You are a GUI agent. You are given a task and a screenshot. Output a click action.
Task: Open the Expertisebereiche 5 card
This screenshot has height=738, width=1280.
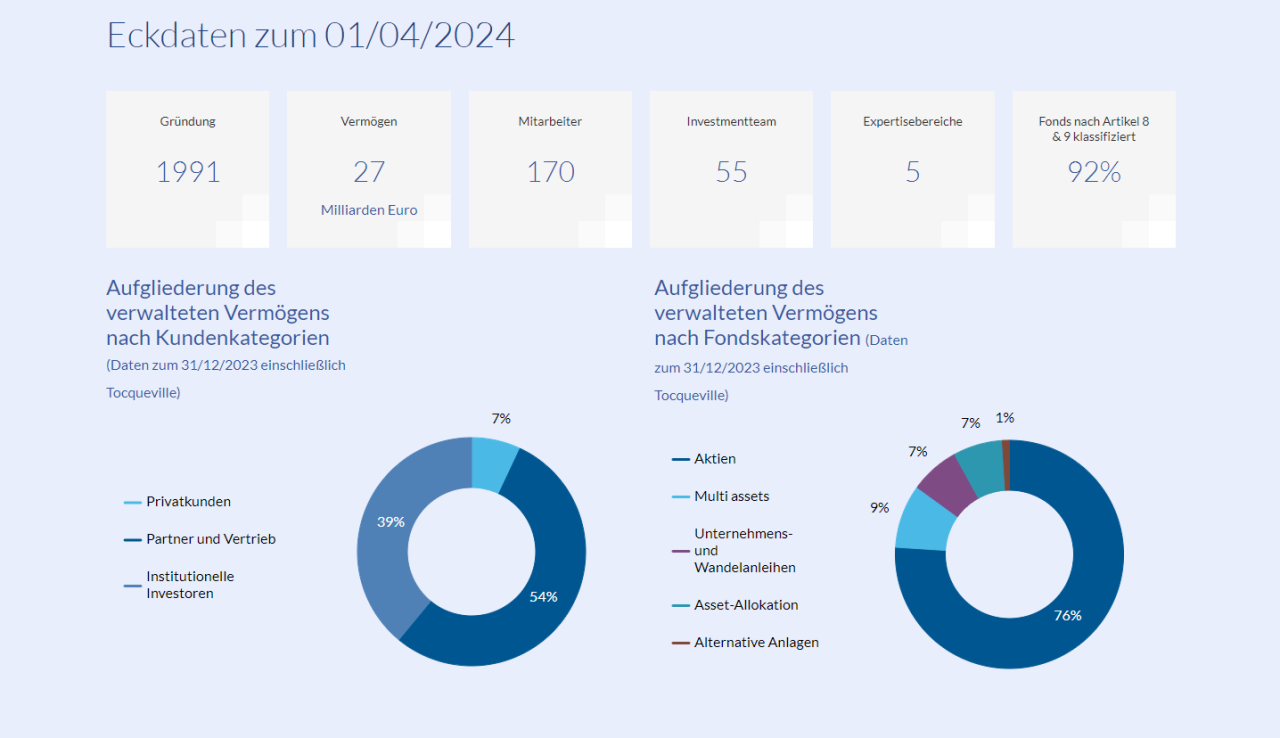[912, 169]
